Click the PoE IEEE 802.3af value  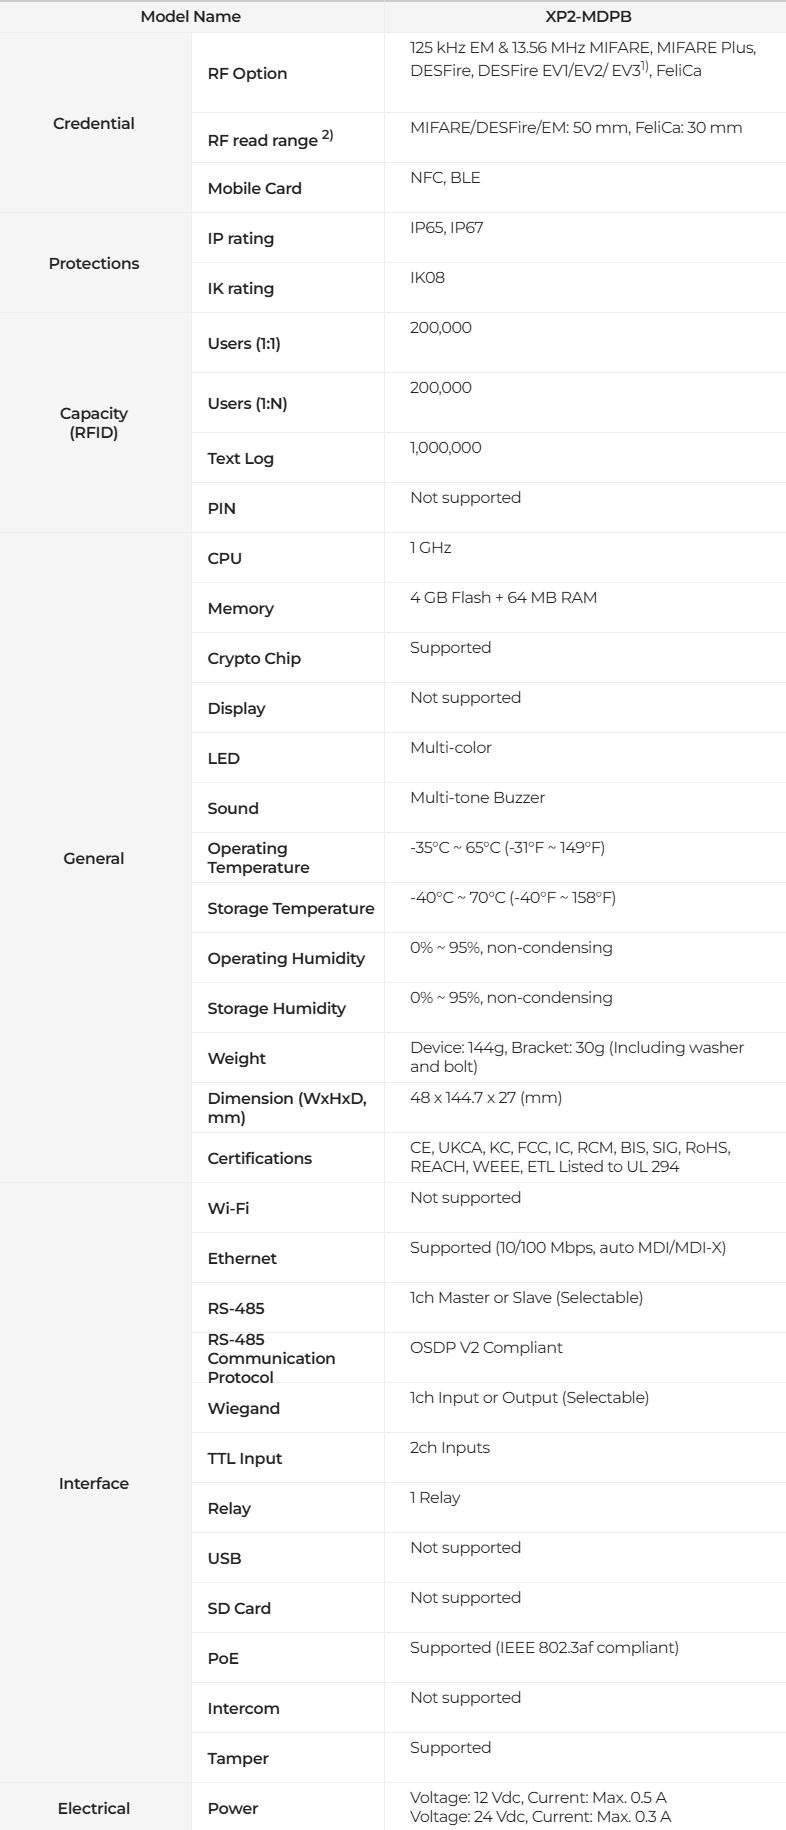544,1648
